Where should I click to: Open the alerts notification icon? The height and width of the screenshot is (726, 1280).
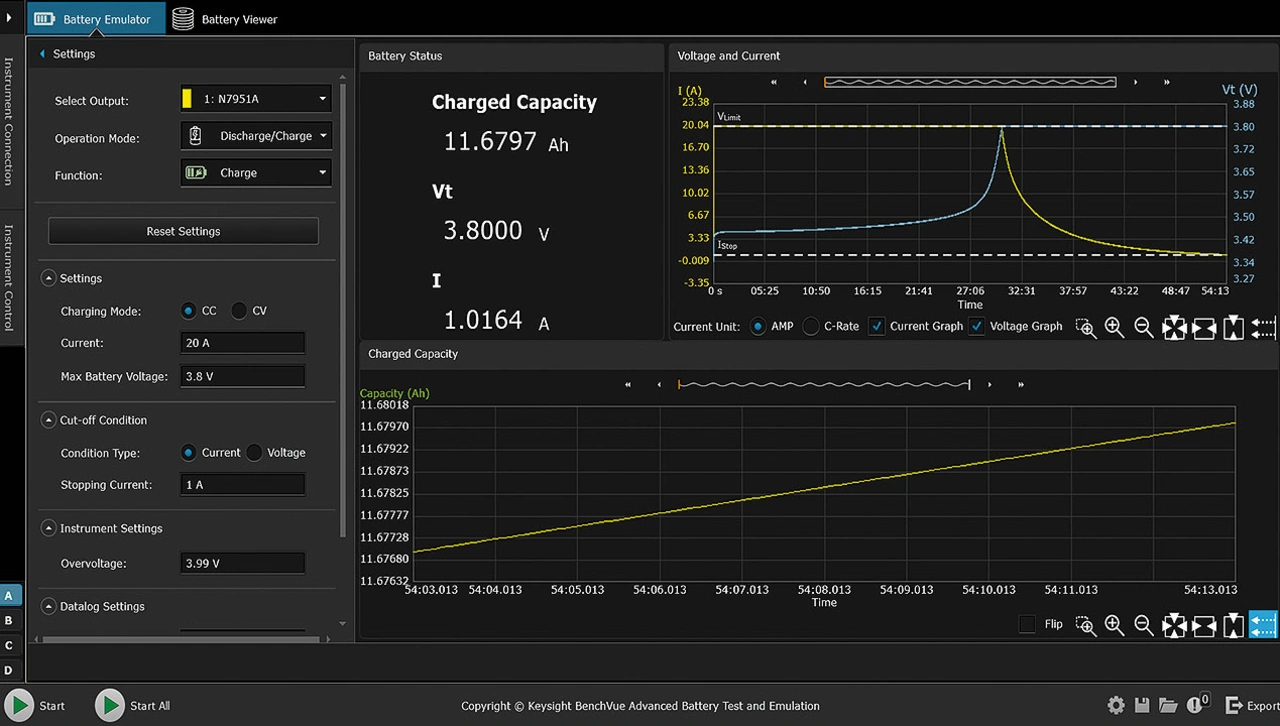click(1195, 705)
